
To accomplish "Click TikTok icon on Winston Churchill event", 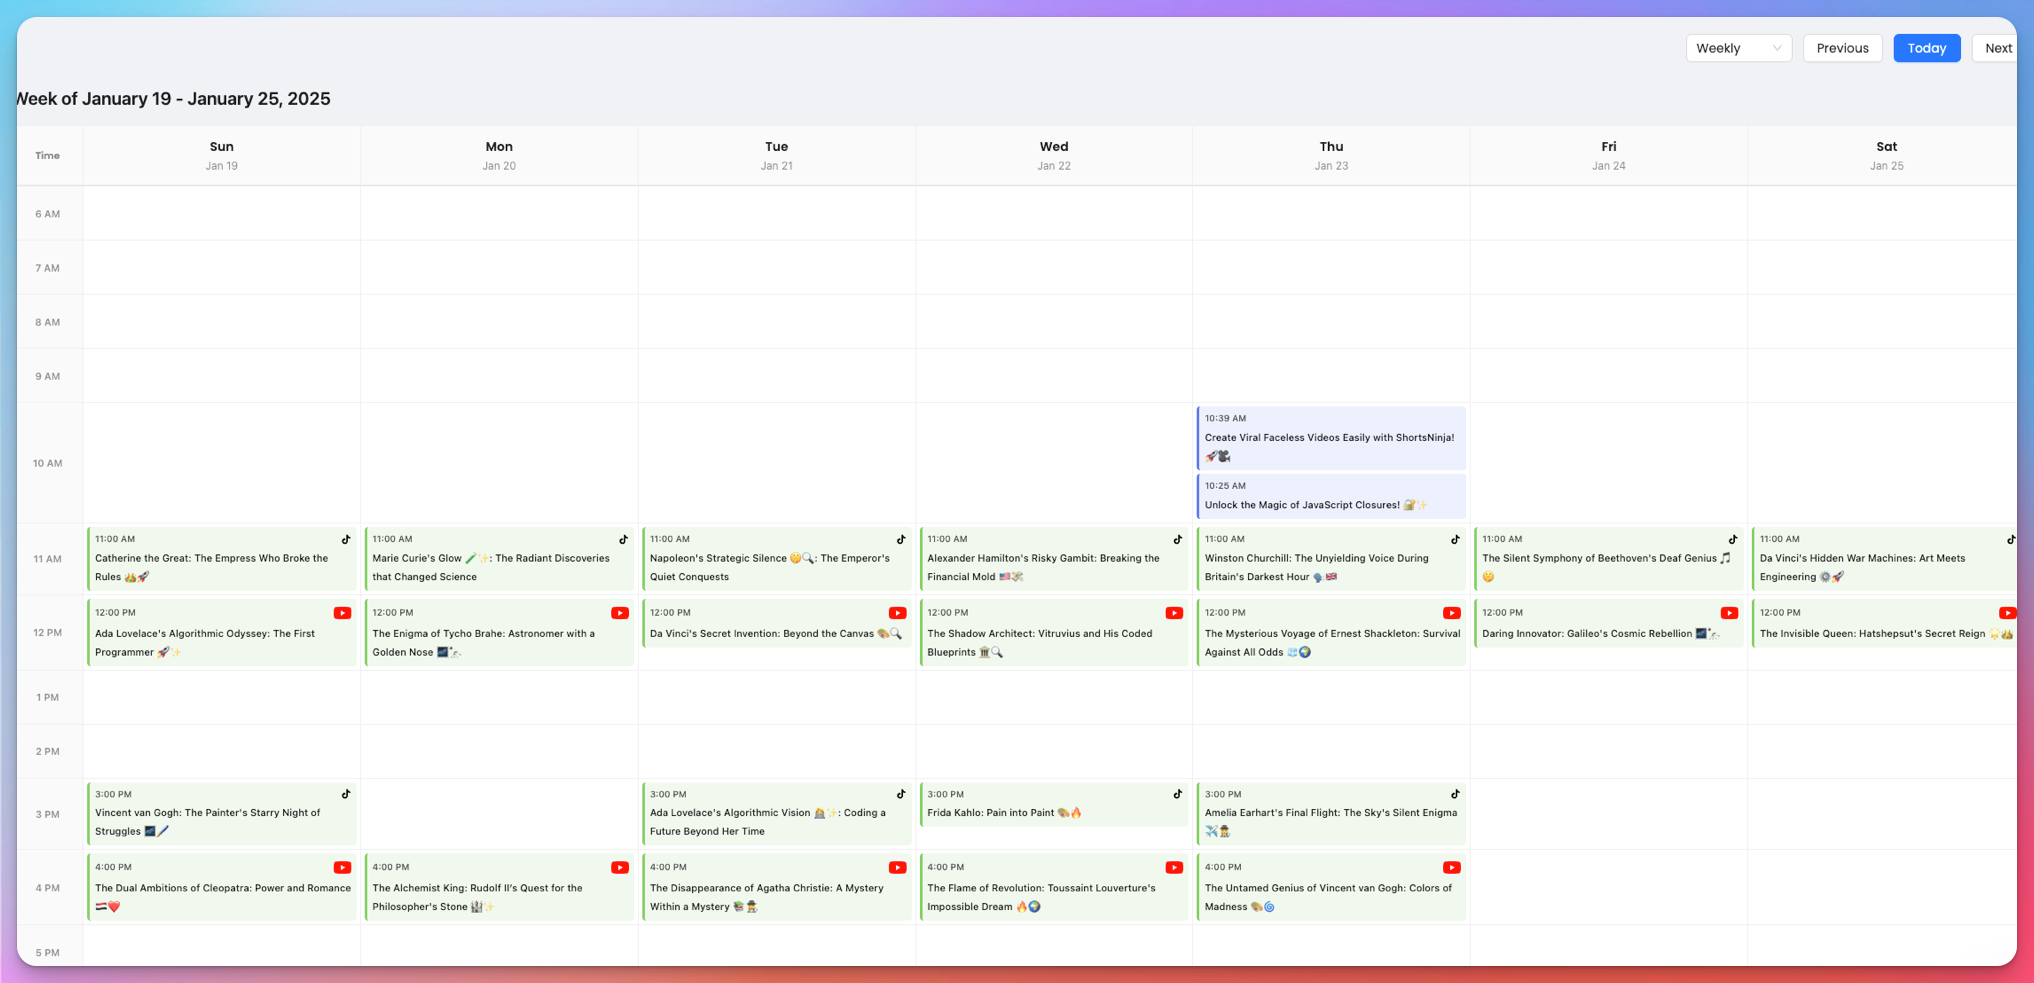I will tap(1455, 539).
